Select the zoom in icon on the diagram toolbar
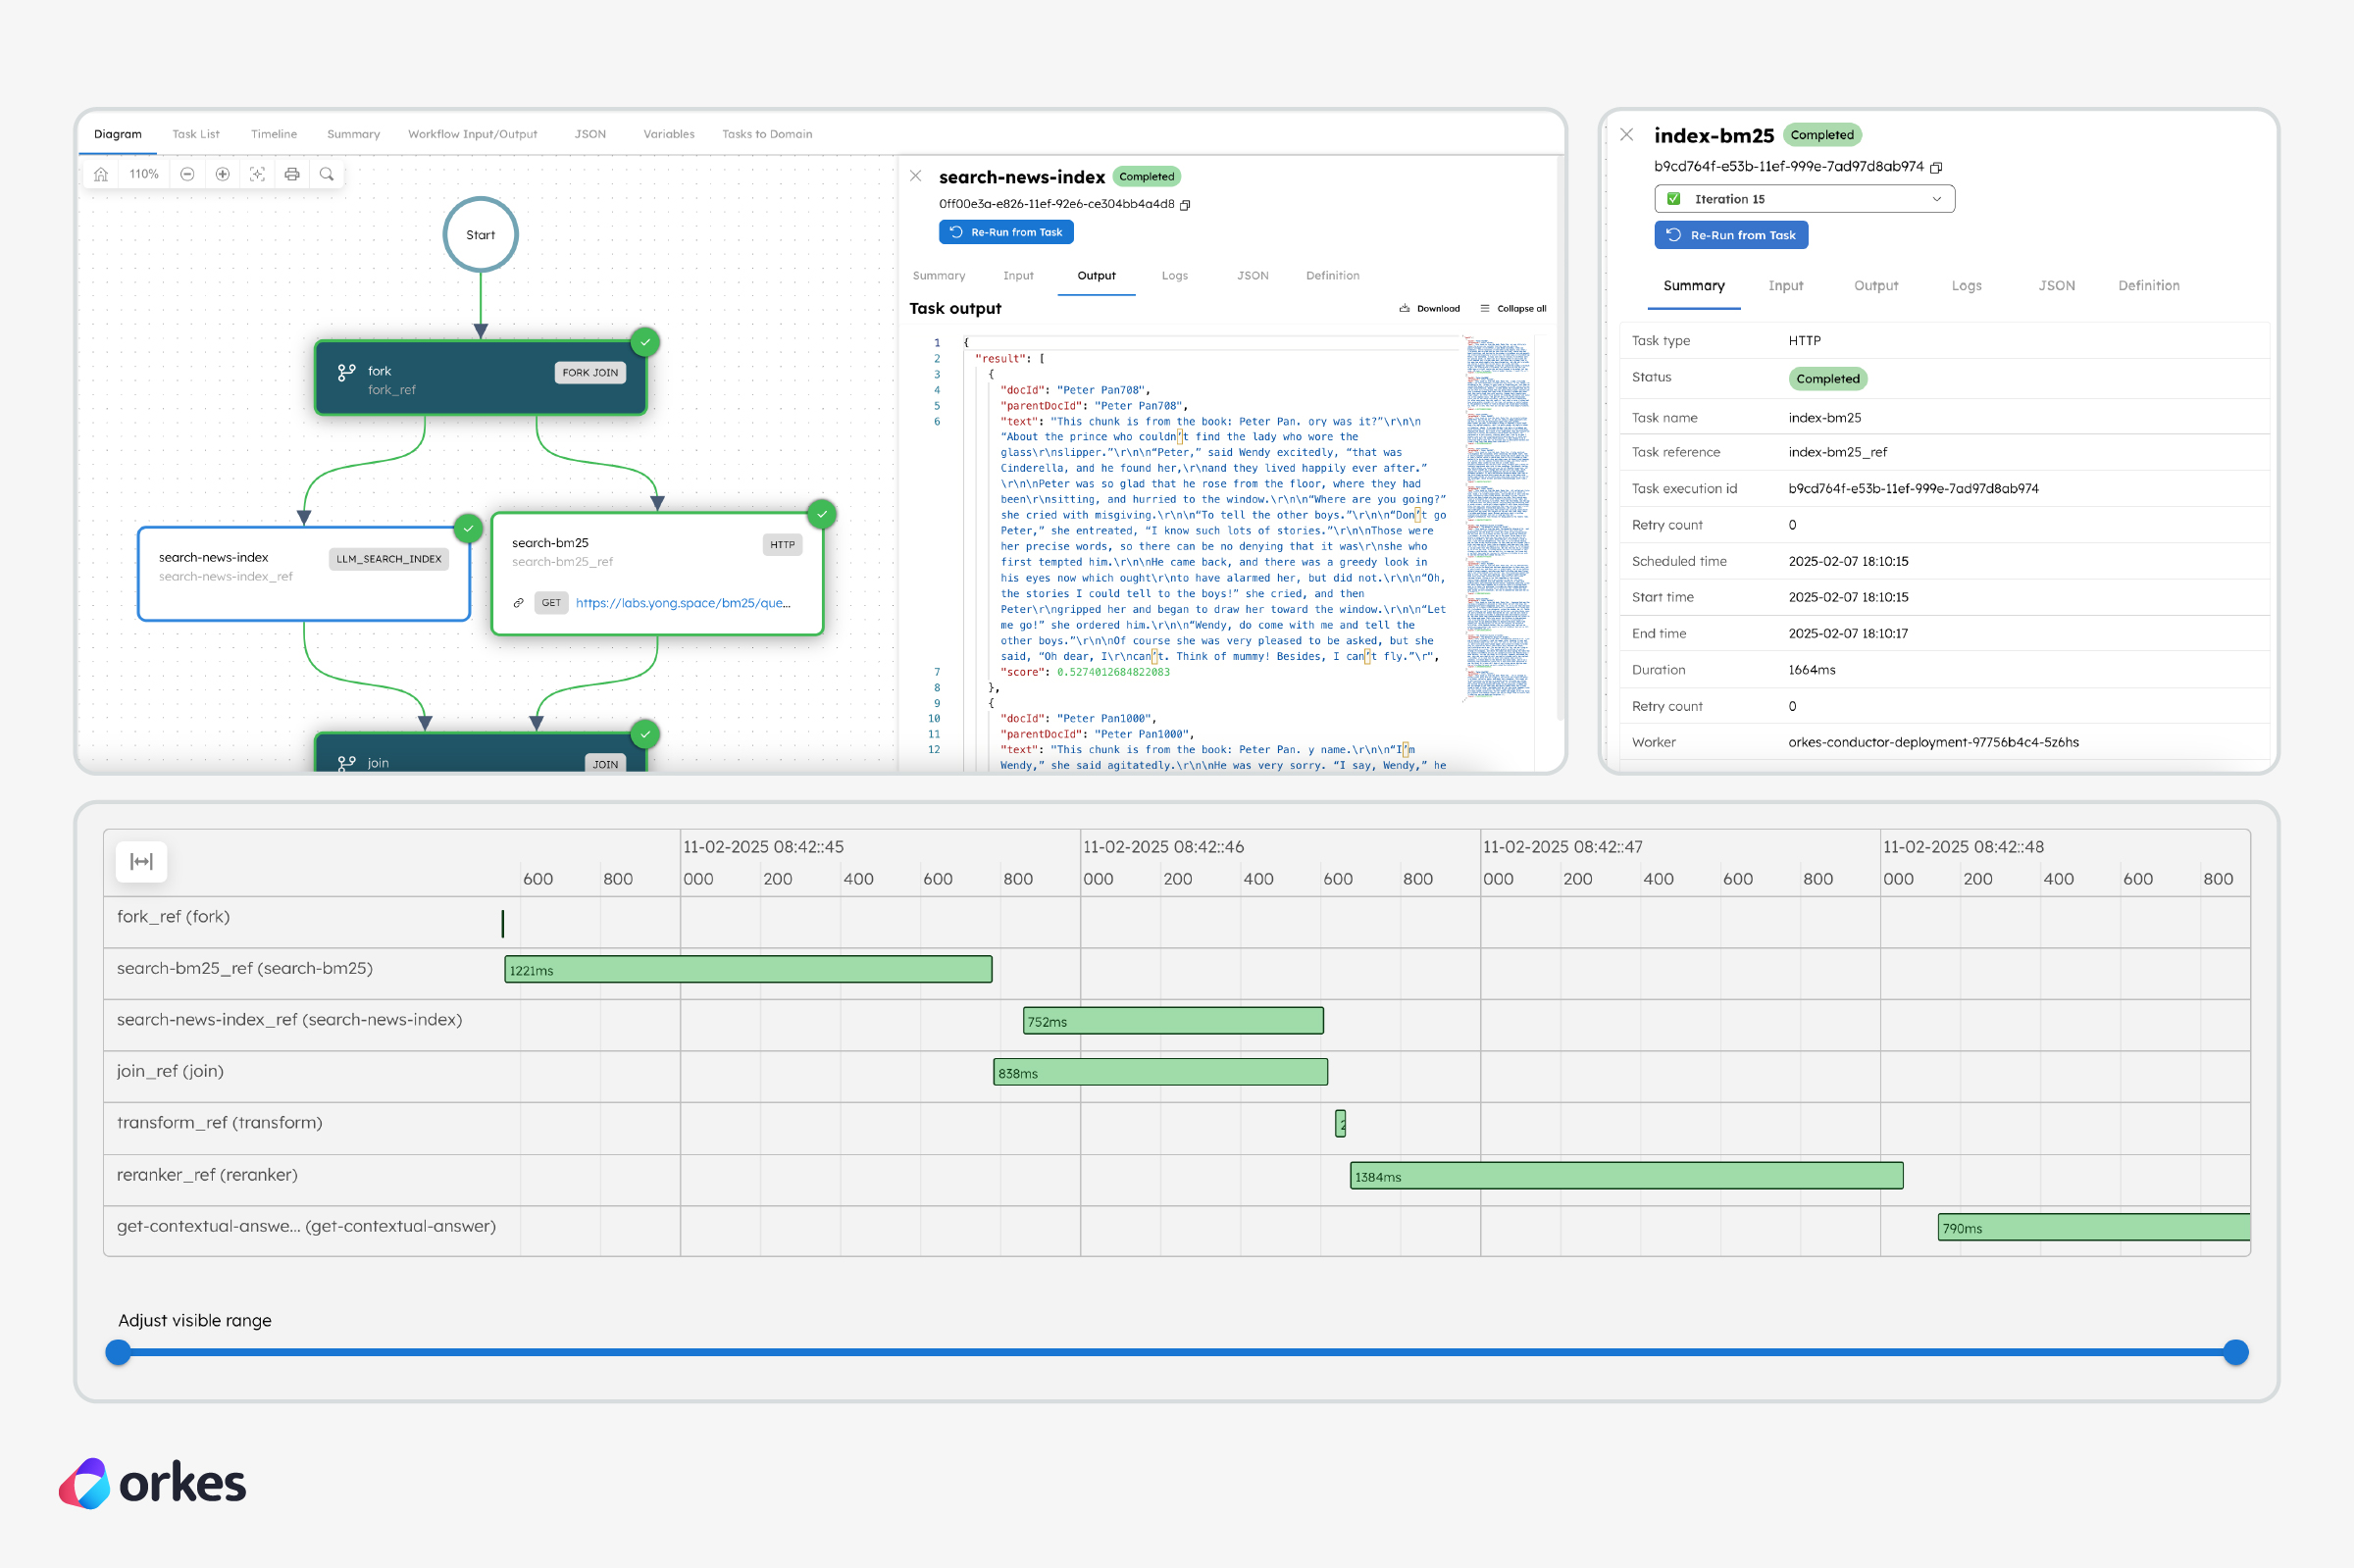The height and width of the screenshot is (1568, 2354). click(x=223, y=173)
